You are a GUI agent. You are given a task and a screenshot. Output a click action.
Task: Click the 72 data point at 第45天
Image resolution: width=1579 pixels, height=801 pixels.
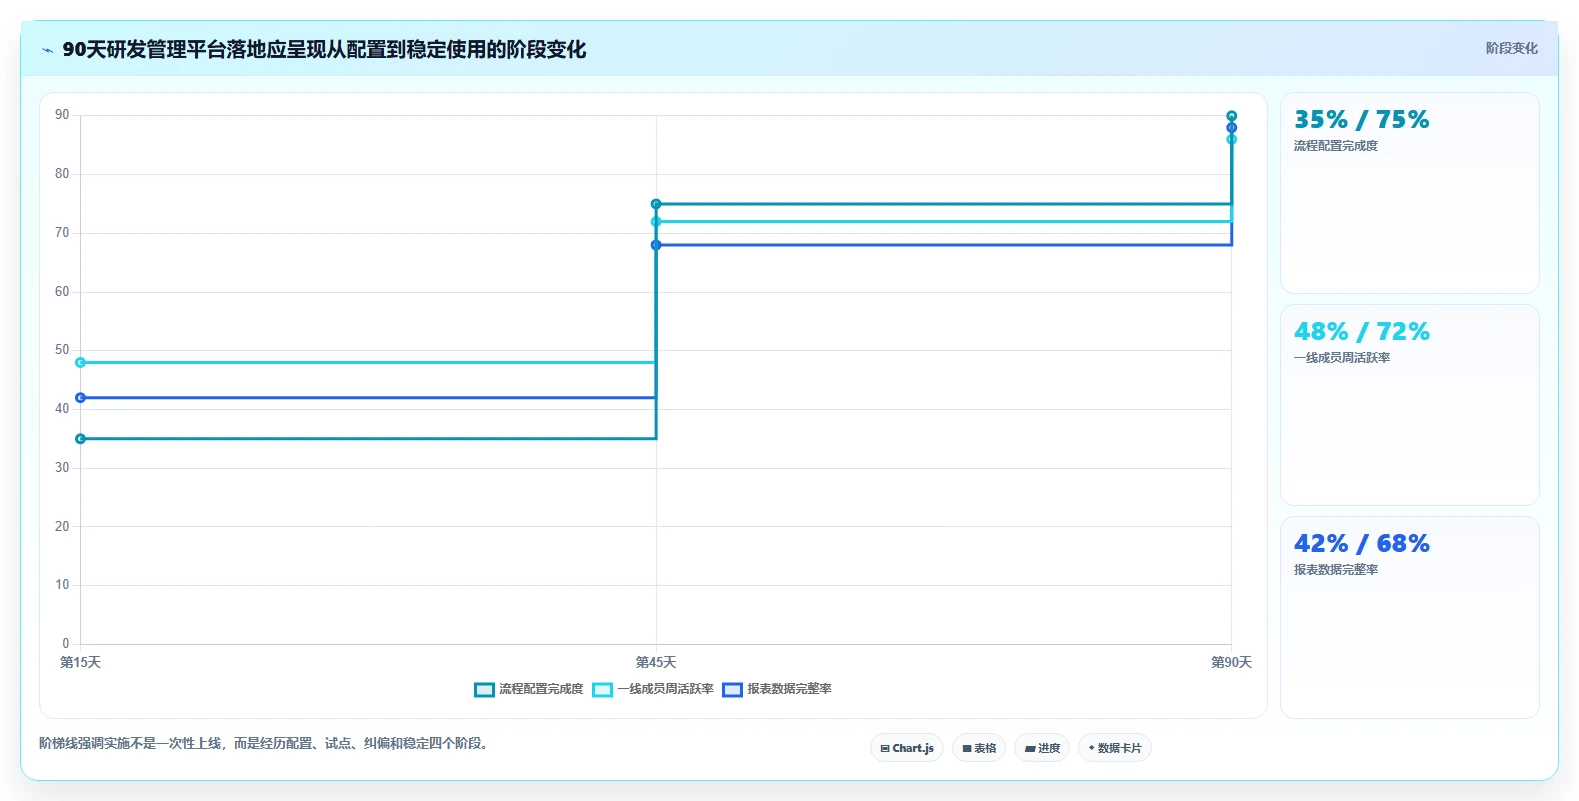pyautogui.click(x=656, y=222)
